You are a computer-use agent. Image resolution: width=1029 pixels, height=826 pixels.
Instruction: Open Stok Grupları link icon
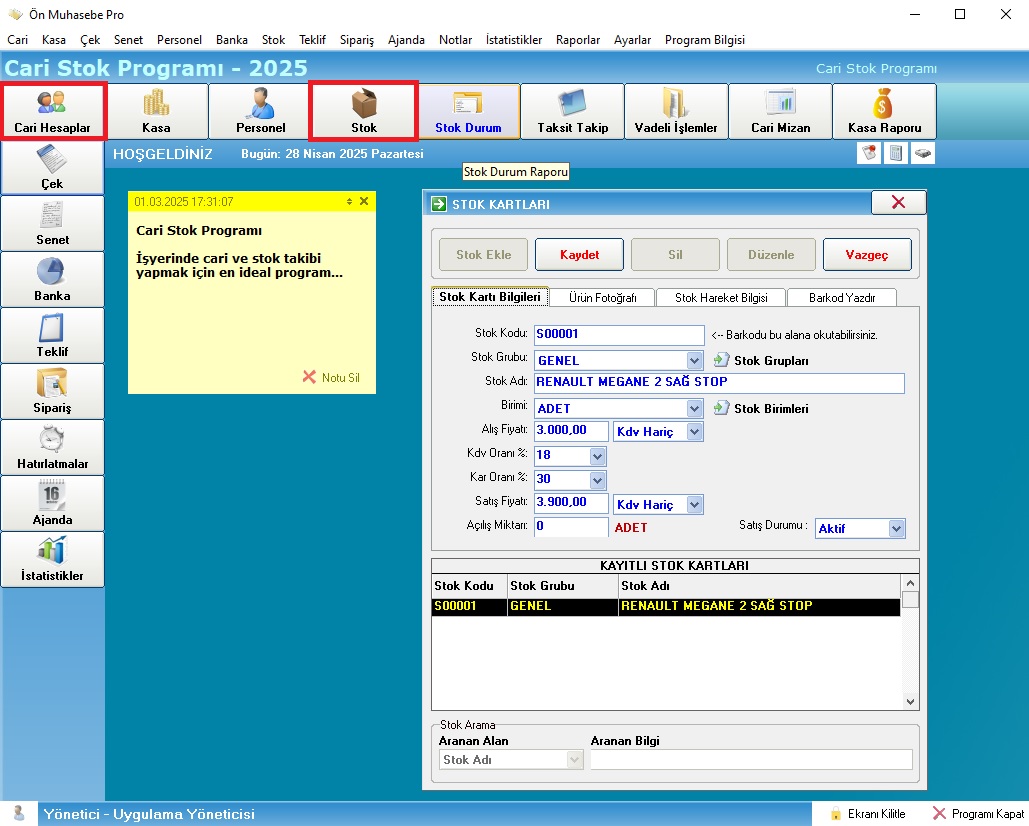click(721, 360)
